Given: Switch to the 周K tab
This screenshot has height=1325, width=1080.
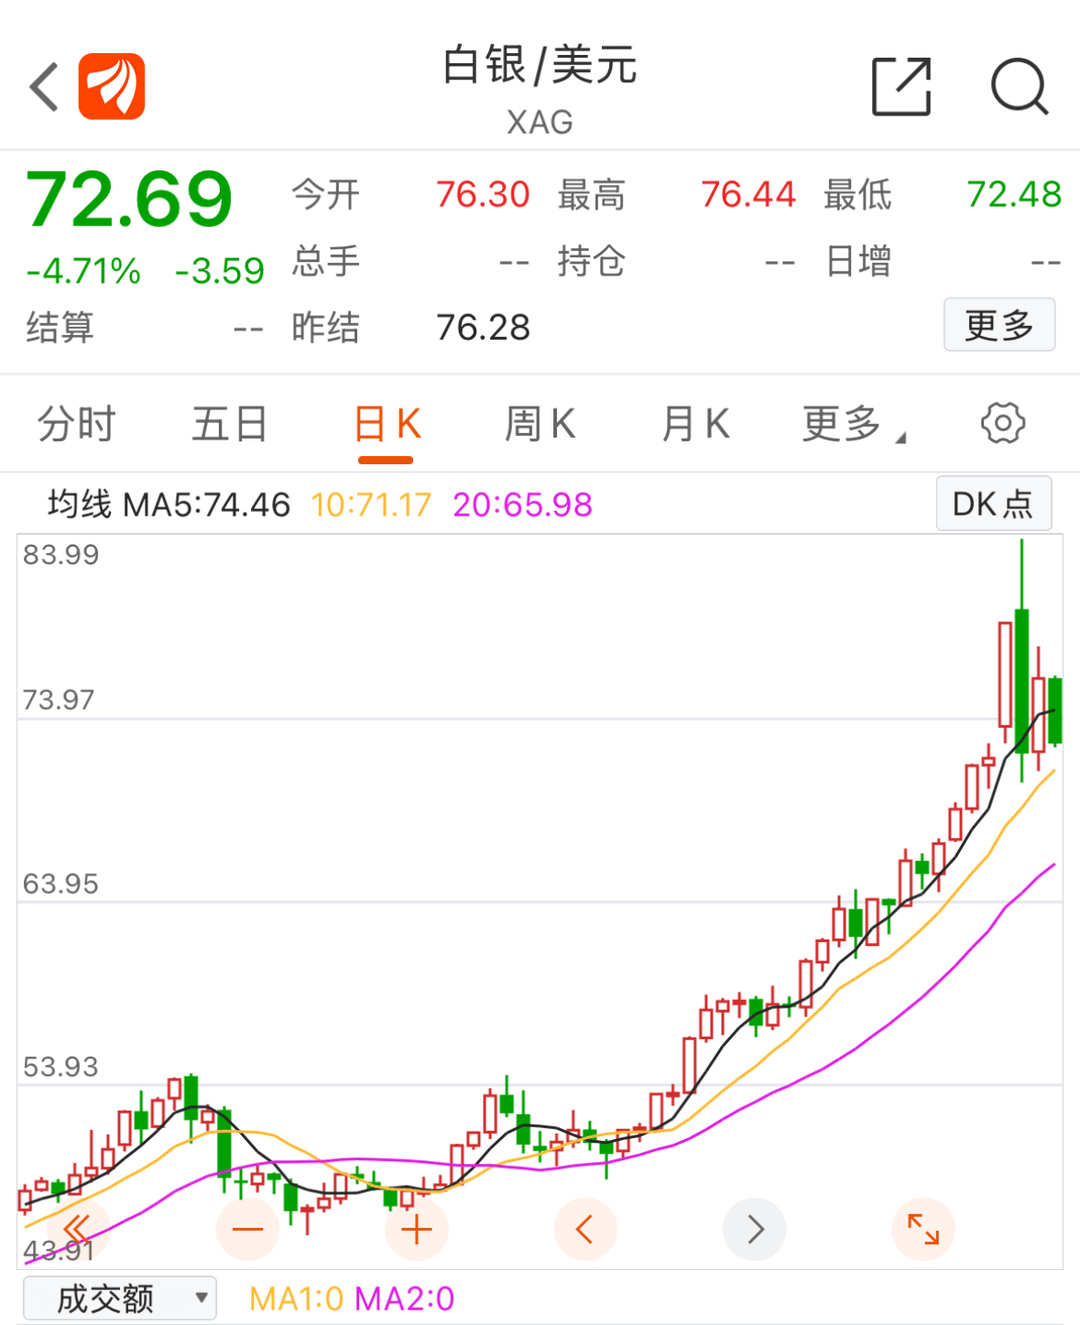Looking at the screenshot, I should tap(540, 424).
